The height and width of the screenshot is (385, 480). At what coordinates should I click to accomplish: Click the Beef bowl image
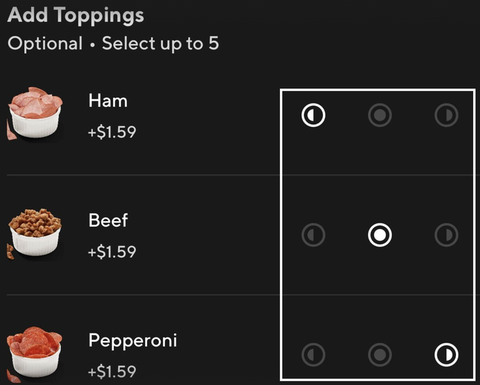click(x=35, y=234)
